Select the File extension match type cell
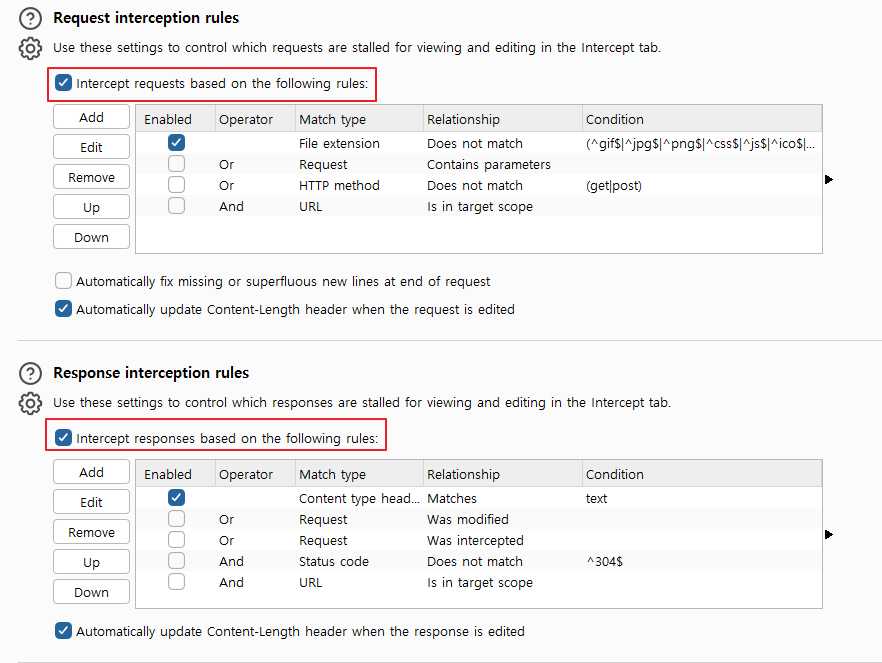882x663 pixels. tap(359, 143)
